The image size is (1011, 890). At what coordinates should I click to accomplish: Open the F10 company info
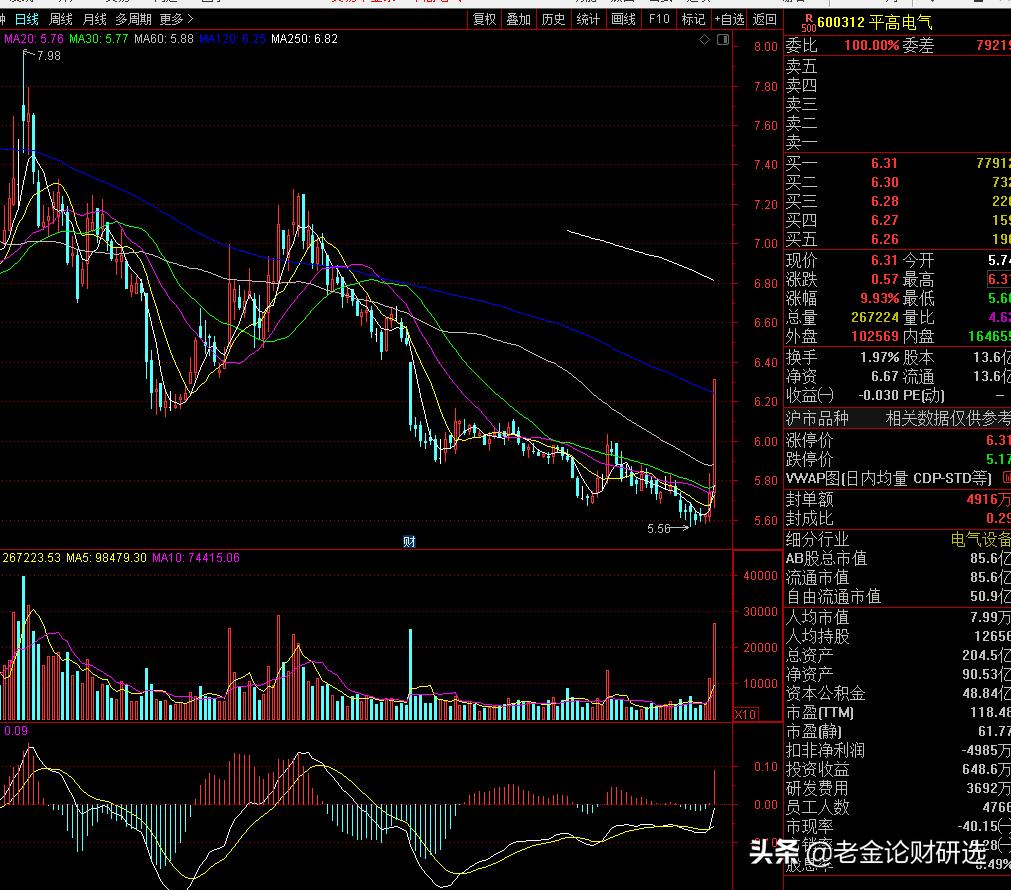(659, 19)
